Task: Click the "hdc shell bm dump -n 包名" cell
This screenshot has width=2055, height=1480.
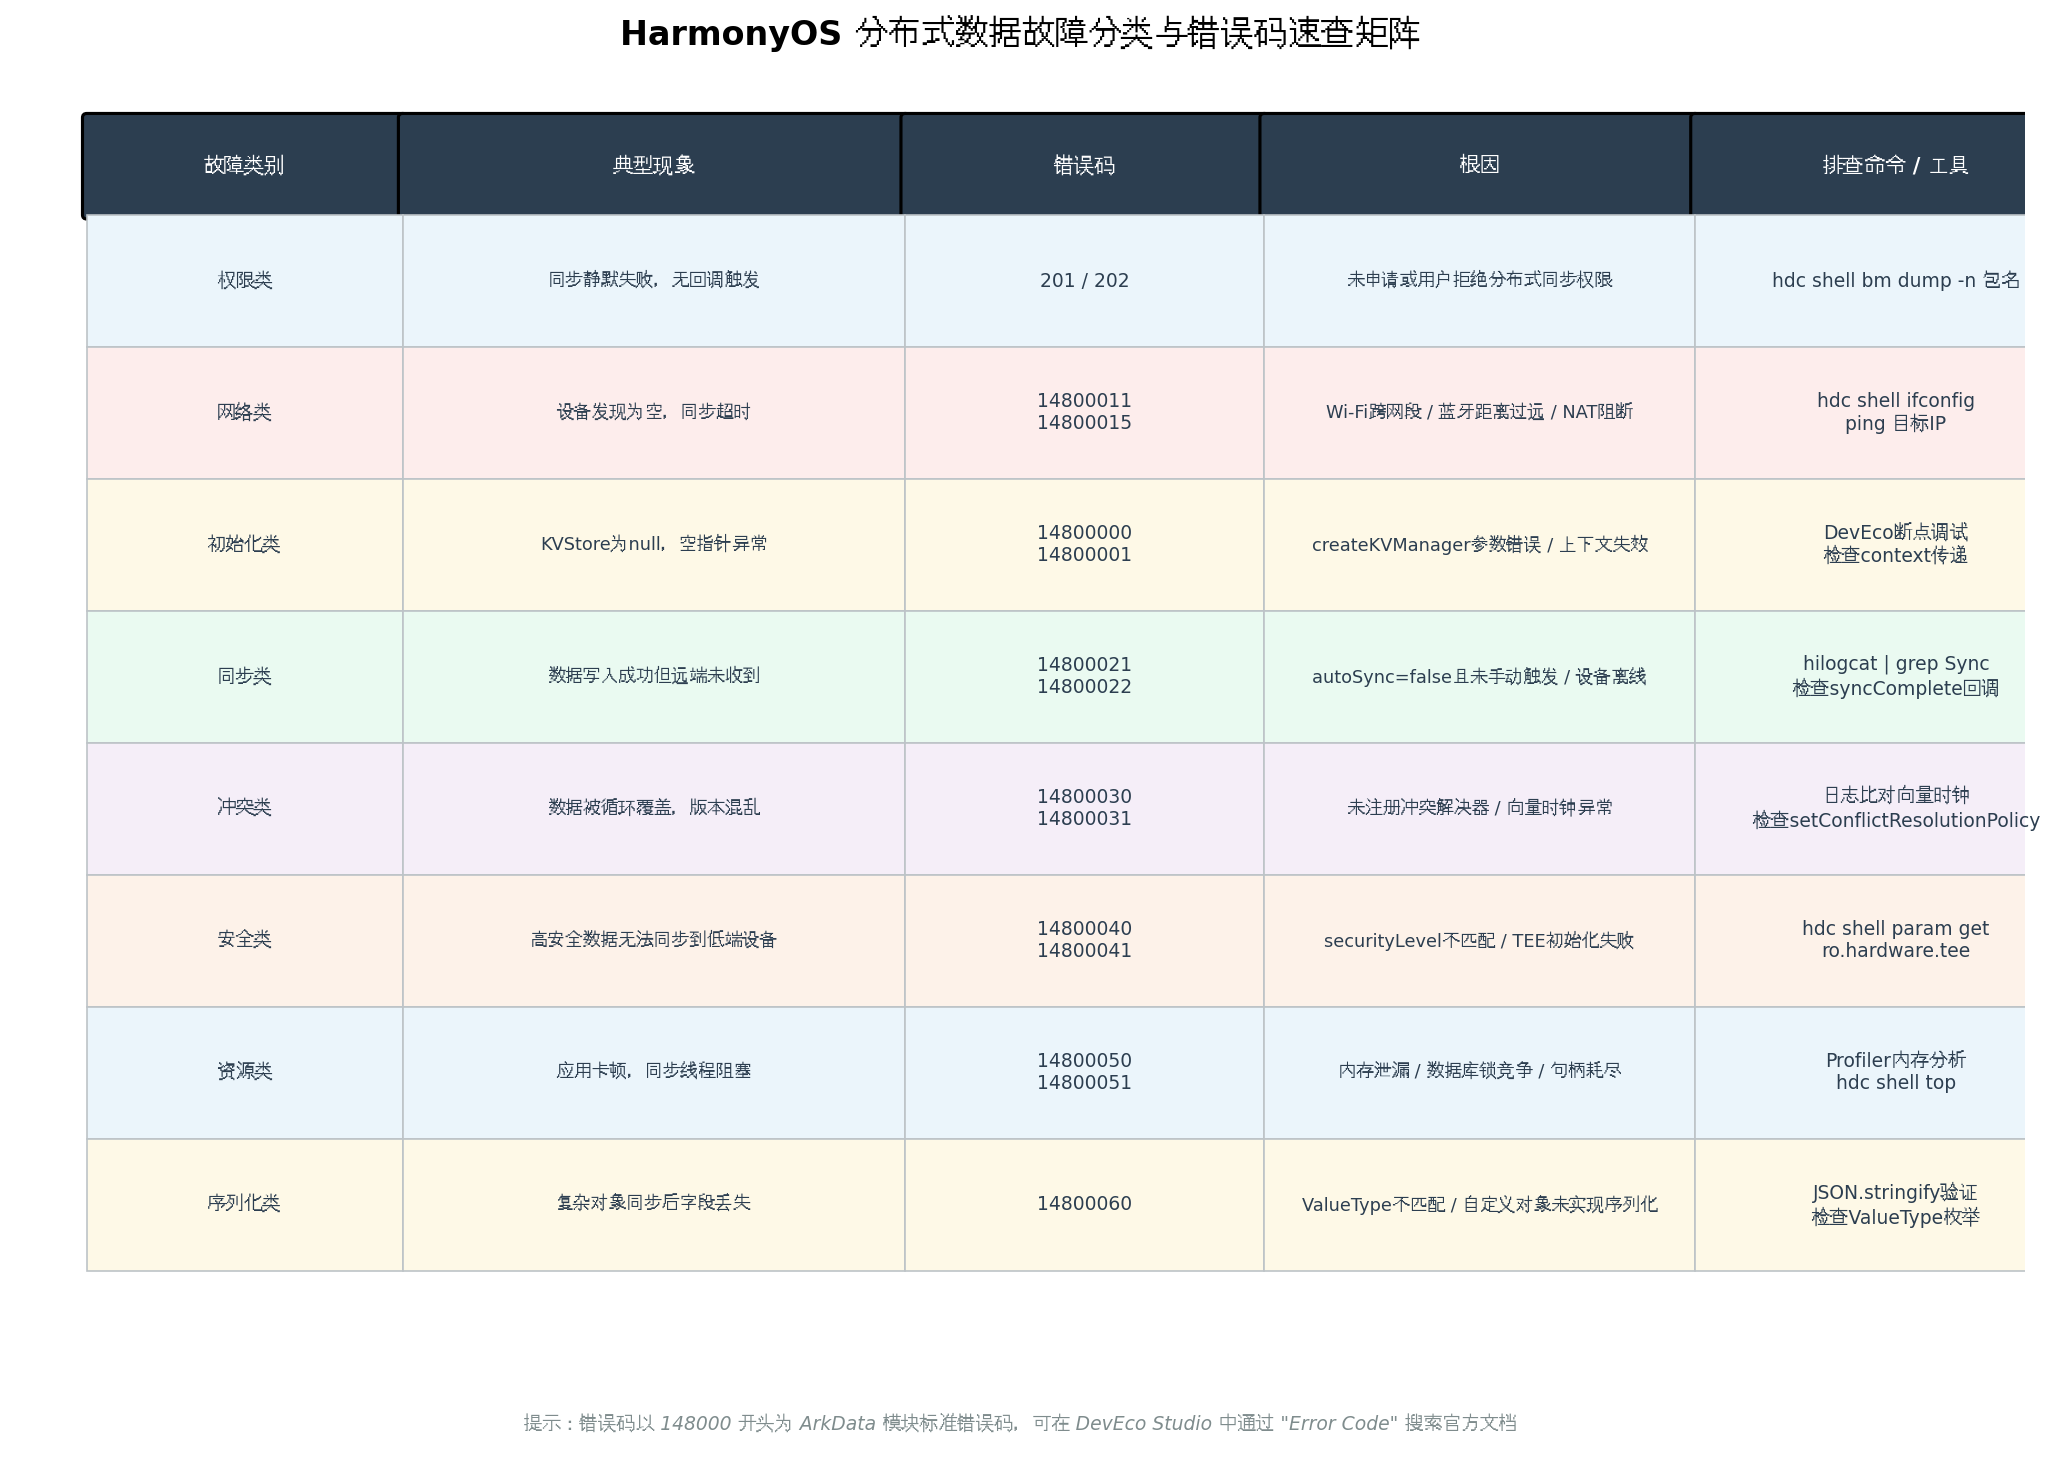Action: tap(1860, 281)
